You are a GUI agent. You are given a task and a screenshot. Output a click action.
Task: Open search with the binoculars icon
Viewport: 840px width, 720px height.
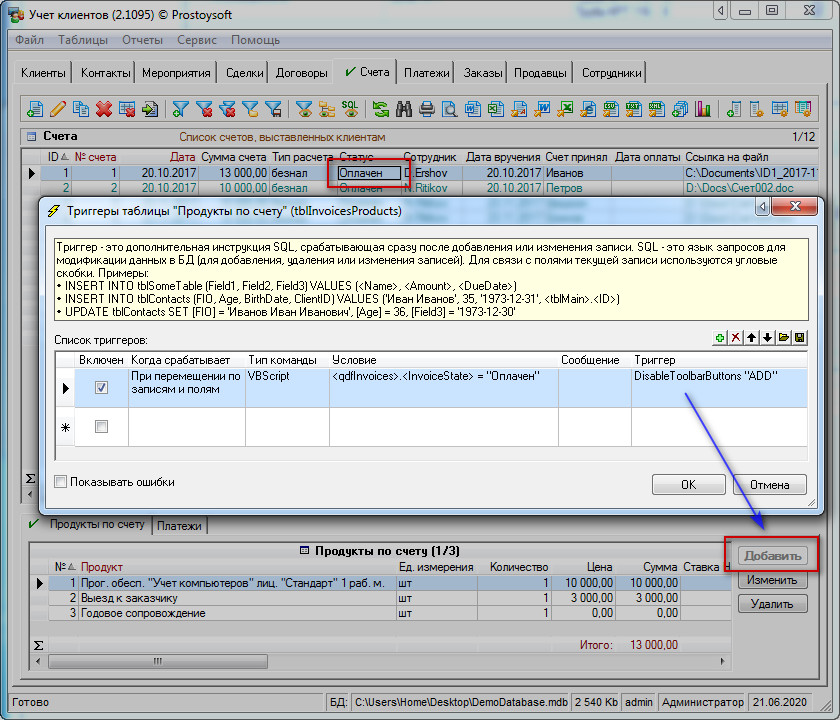coord(404,109)
